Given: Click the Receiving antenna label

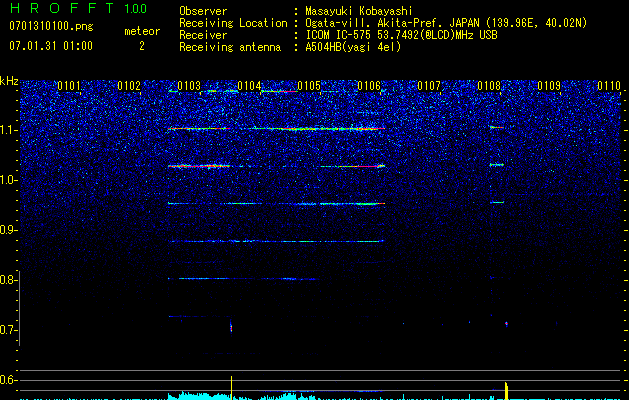Looking at the screenshot, I should point(230,47).
